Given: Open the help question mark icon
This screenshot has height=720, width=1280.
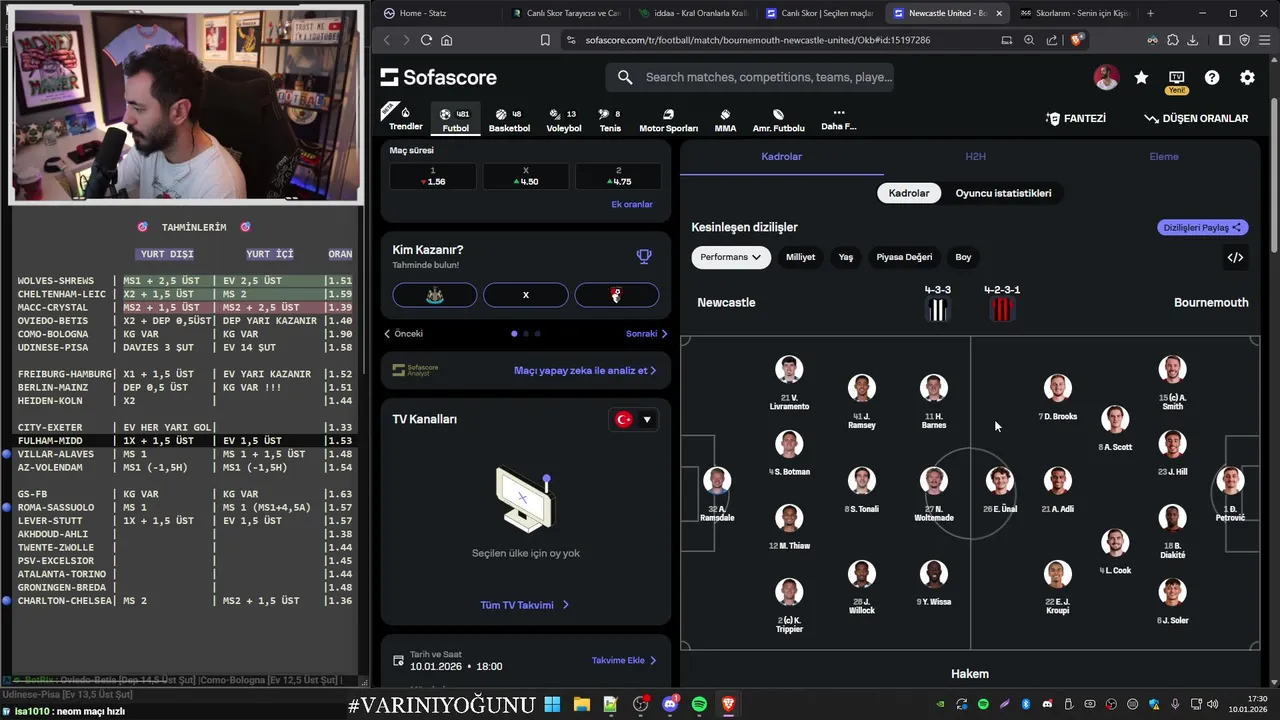Looking at the screenshot, I should coord(1212,77).
